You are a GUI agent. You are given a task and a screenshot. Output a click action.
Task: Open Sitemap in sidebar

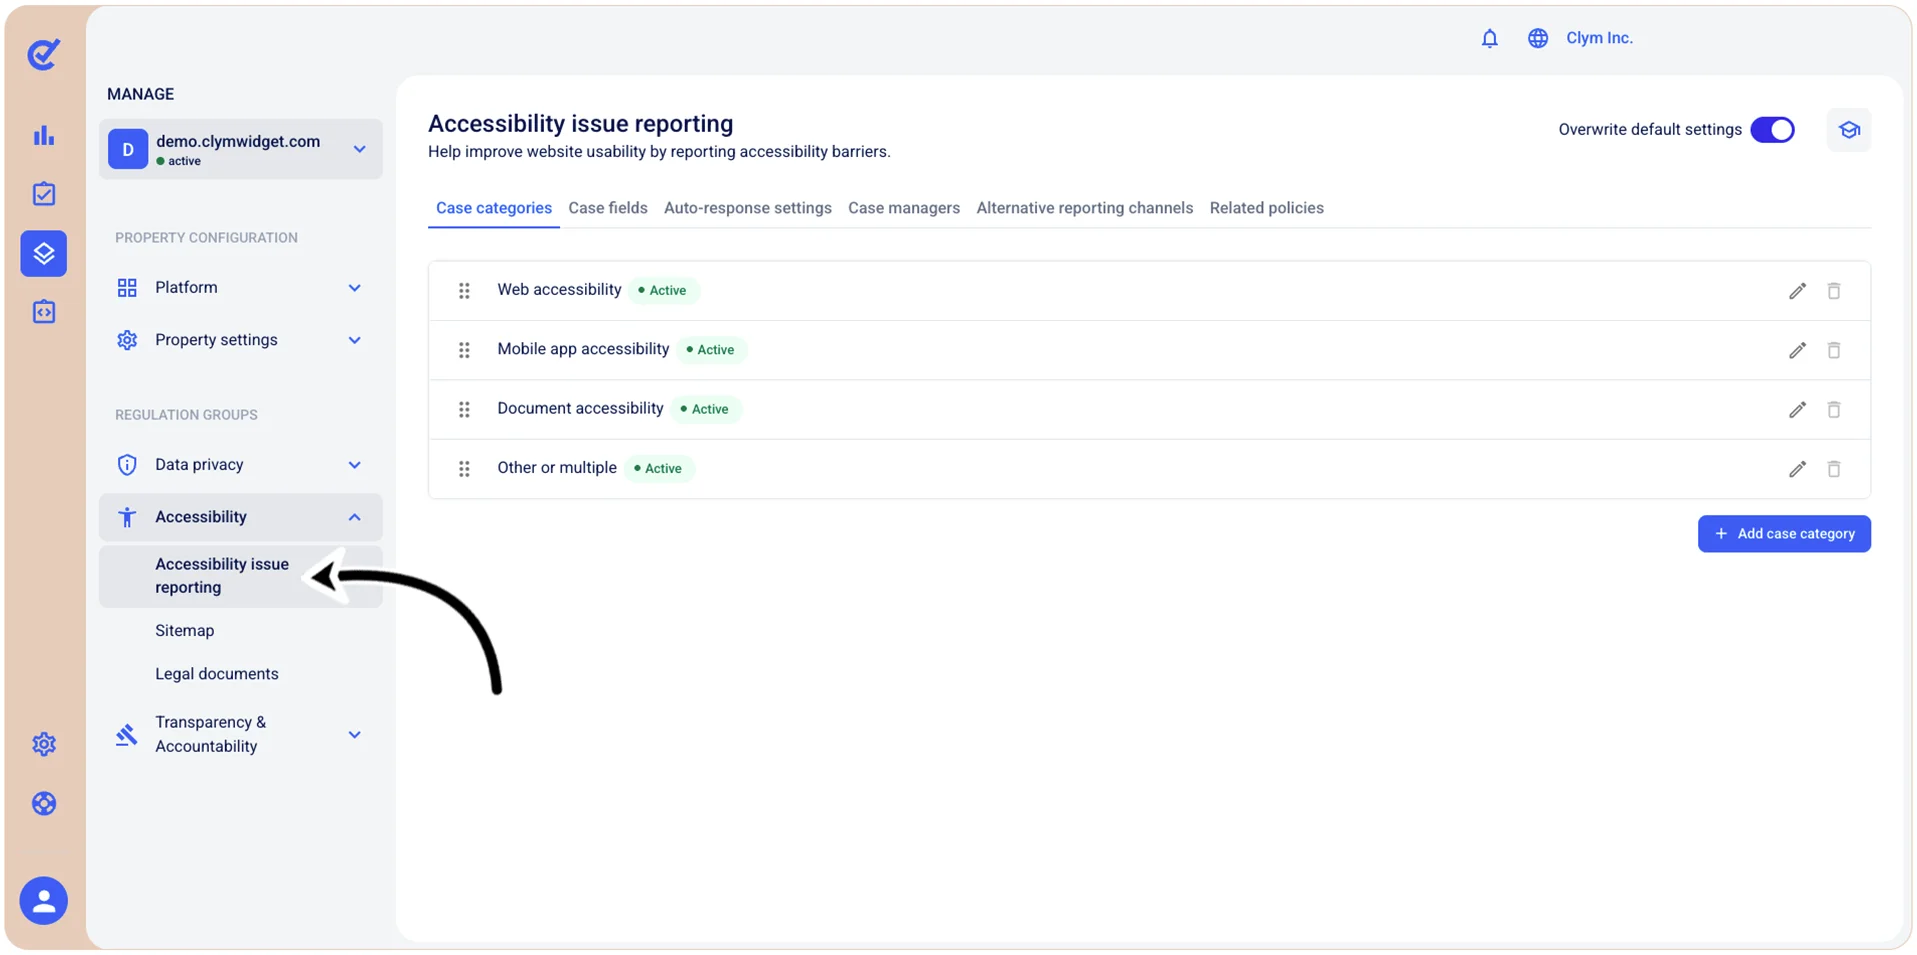(184, 631)
